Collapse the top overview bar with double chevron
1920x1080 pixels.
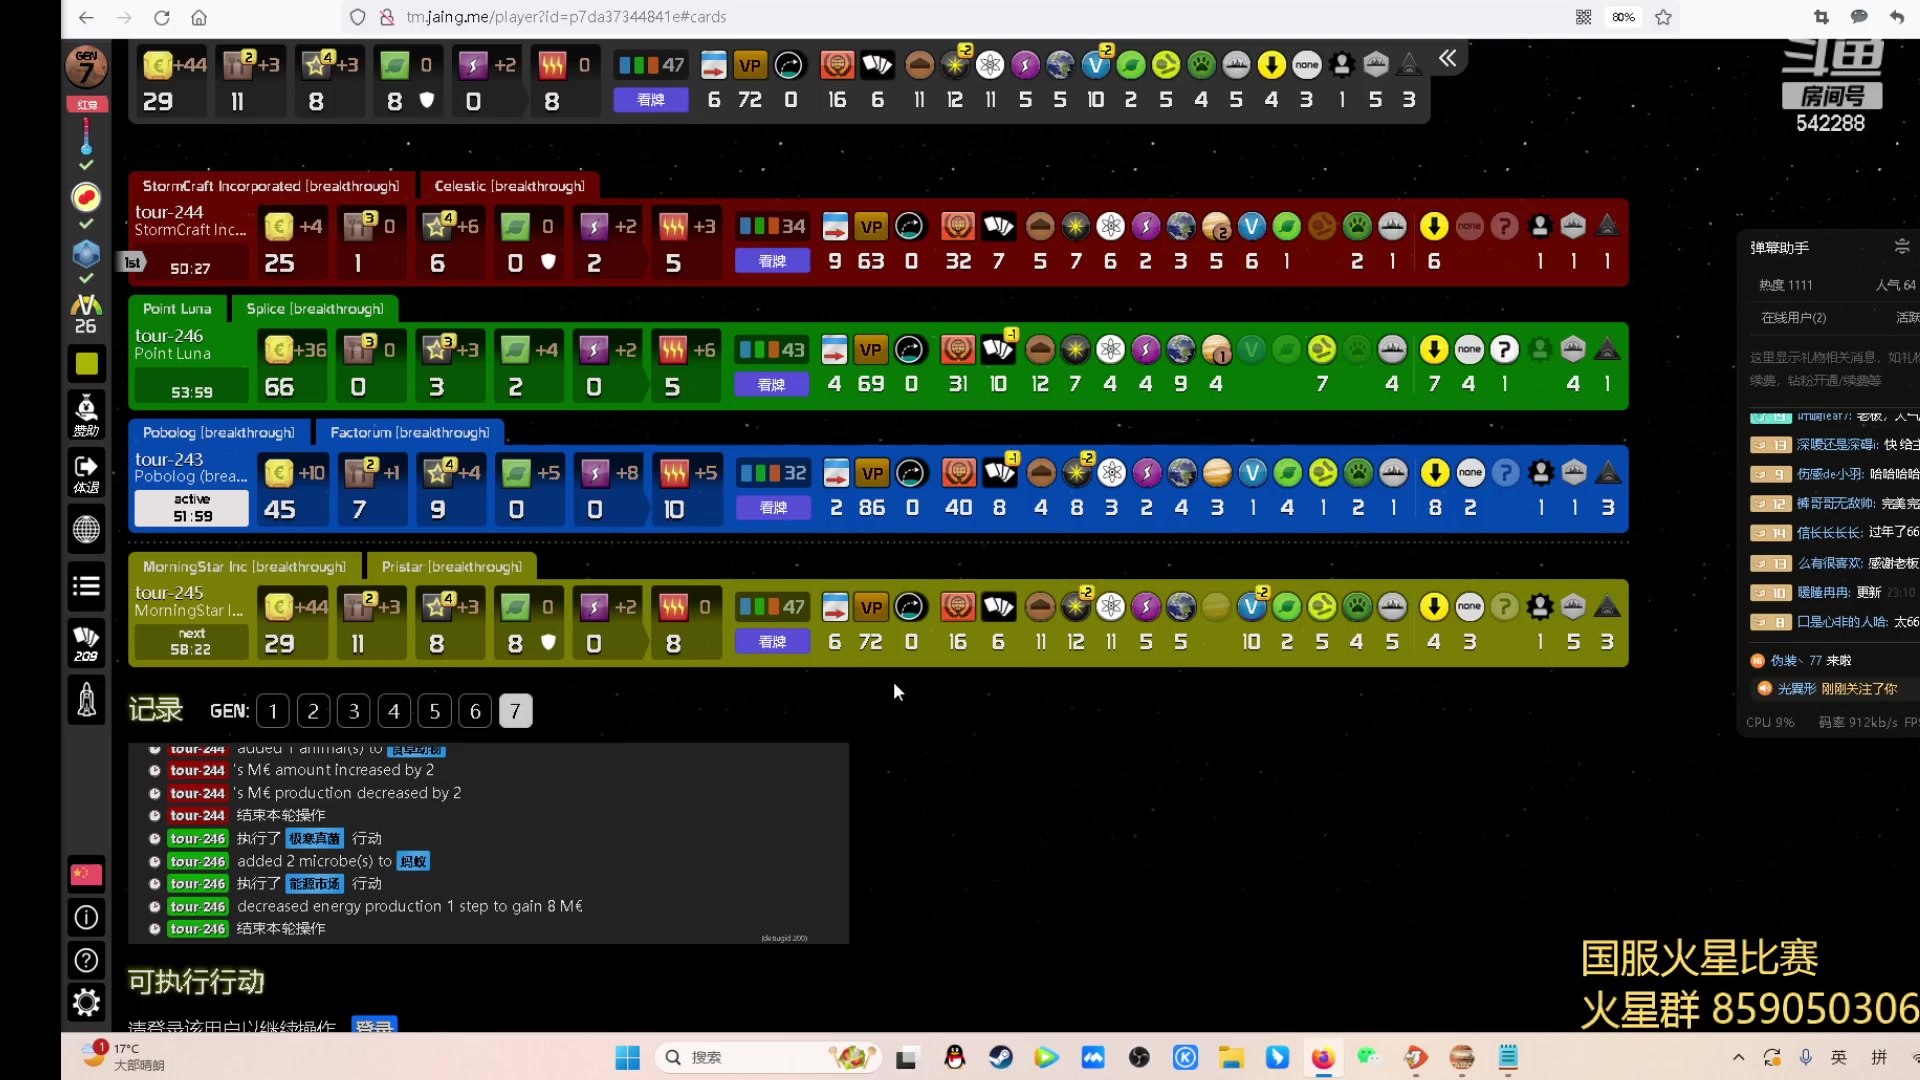[x=1447, y=59]
